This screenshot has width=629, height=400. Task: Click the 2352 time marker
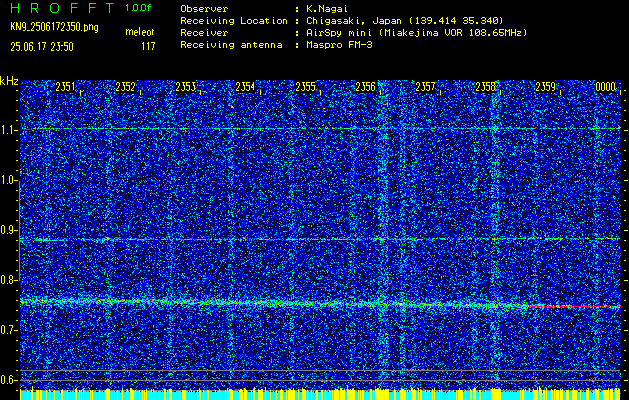tap(125, 87)
